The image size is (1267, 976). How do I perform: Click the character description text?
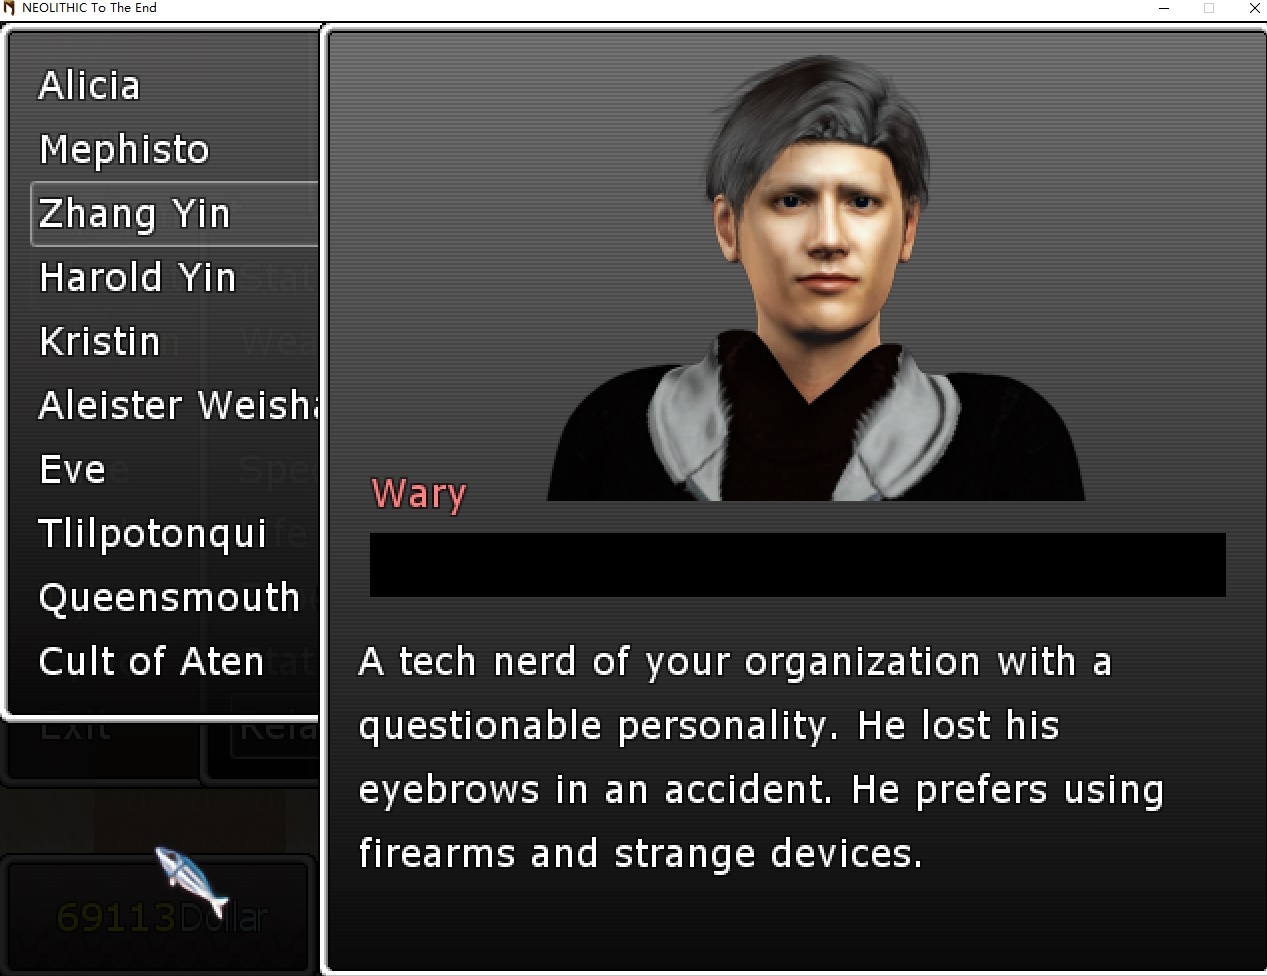click(x=761, y=758)
